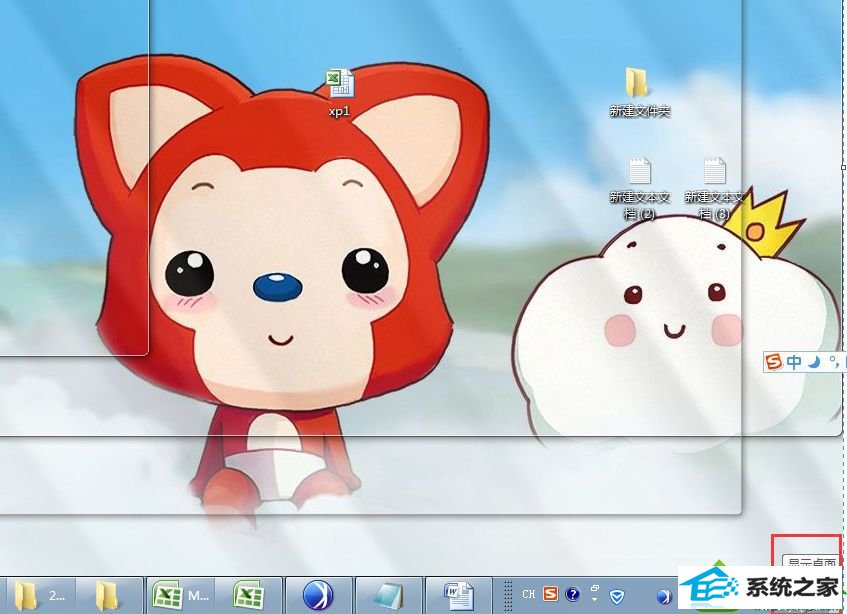Open the second unlabeled folder taskbar button
847x614 pixels.
(109, 596)
